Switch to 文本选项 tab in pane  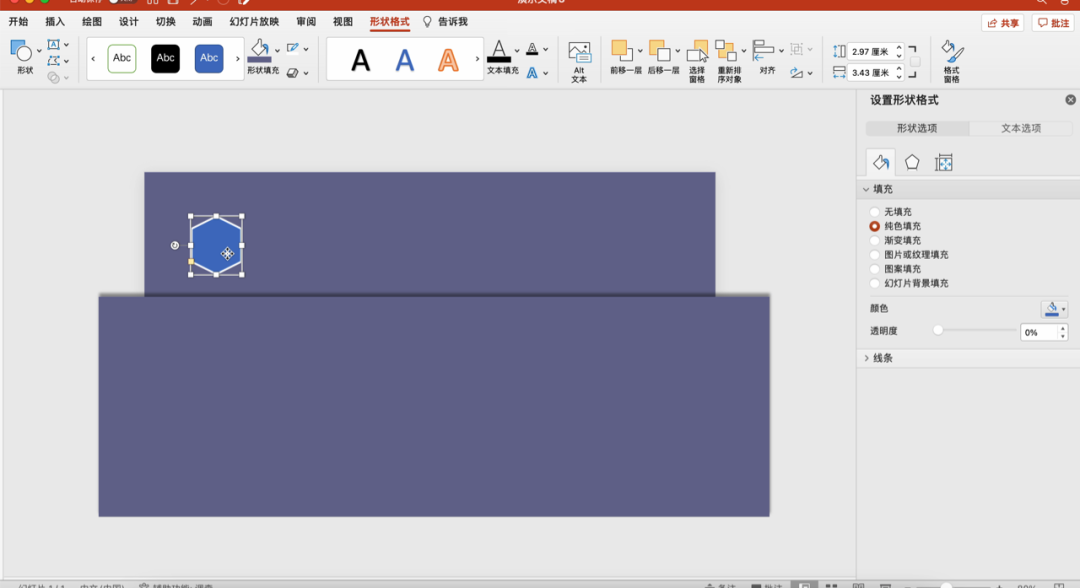click(1021, 128)
